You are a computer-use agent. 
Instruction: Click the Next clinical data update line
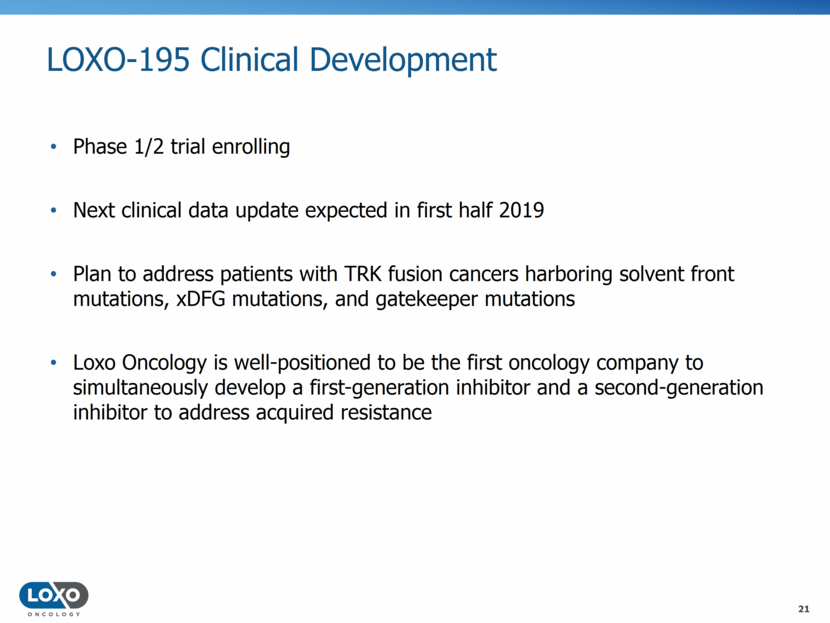(308, 212)
